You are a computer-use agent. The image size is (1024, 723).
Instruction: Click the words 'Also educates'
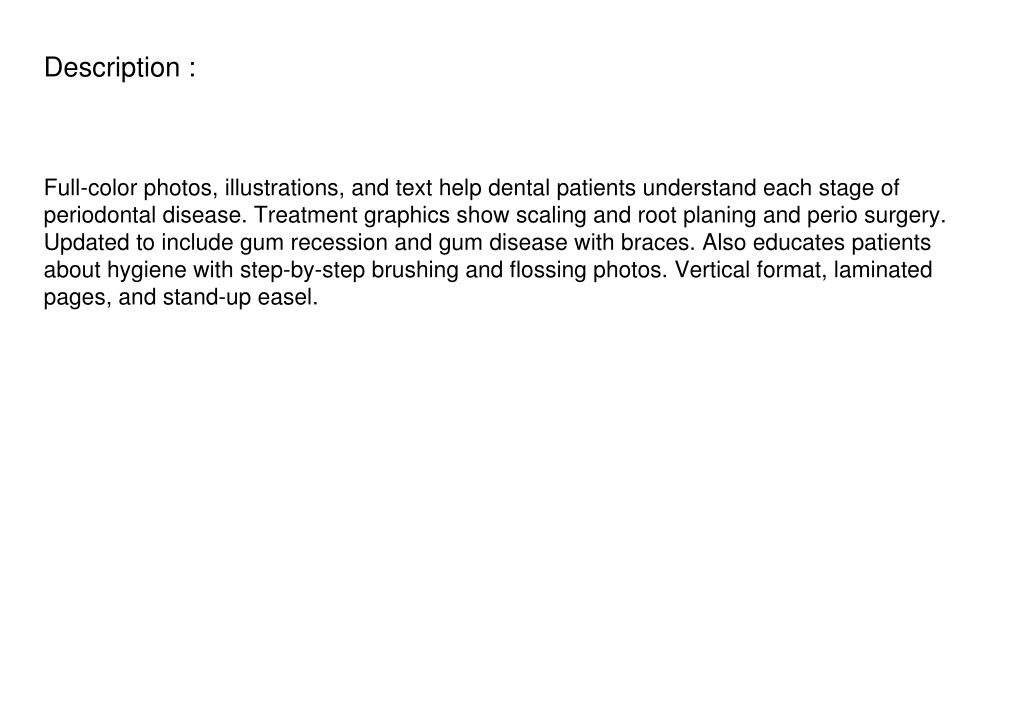(774, 243)
